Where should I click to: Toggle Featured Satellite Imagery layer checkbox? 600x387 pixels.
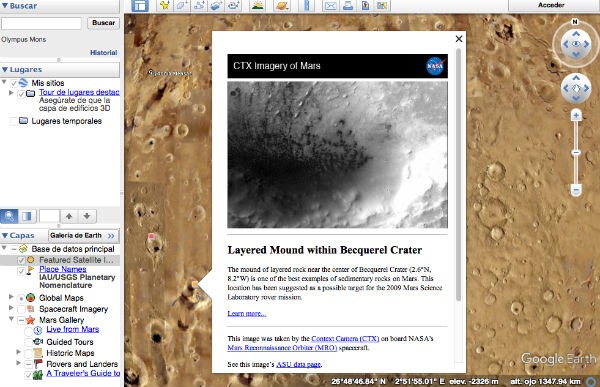(21, 260)
